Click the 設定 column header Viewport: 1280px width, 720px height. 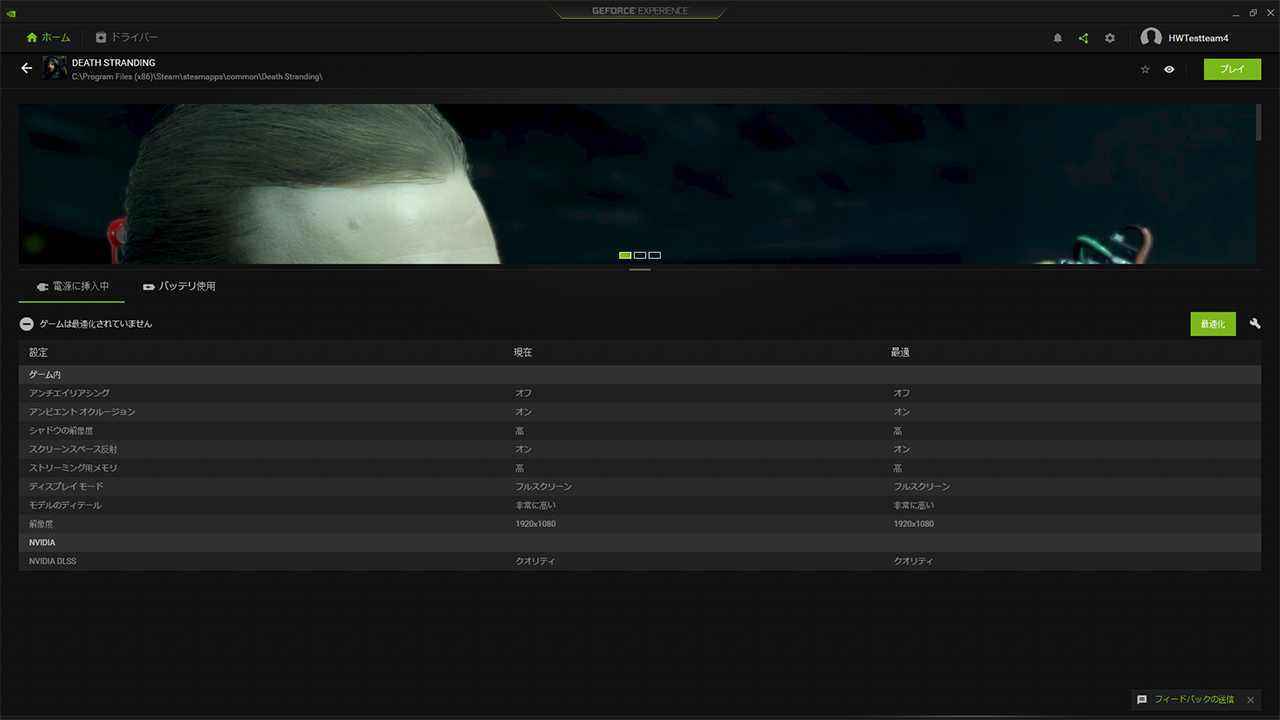point(38,352)
